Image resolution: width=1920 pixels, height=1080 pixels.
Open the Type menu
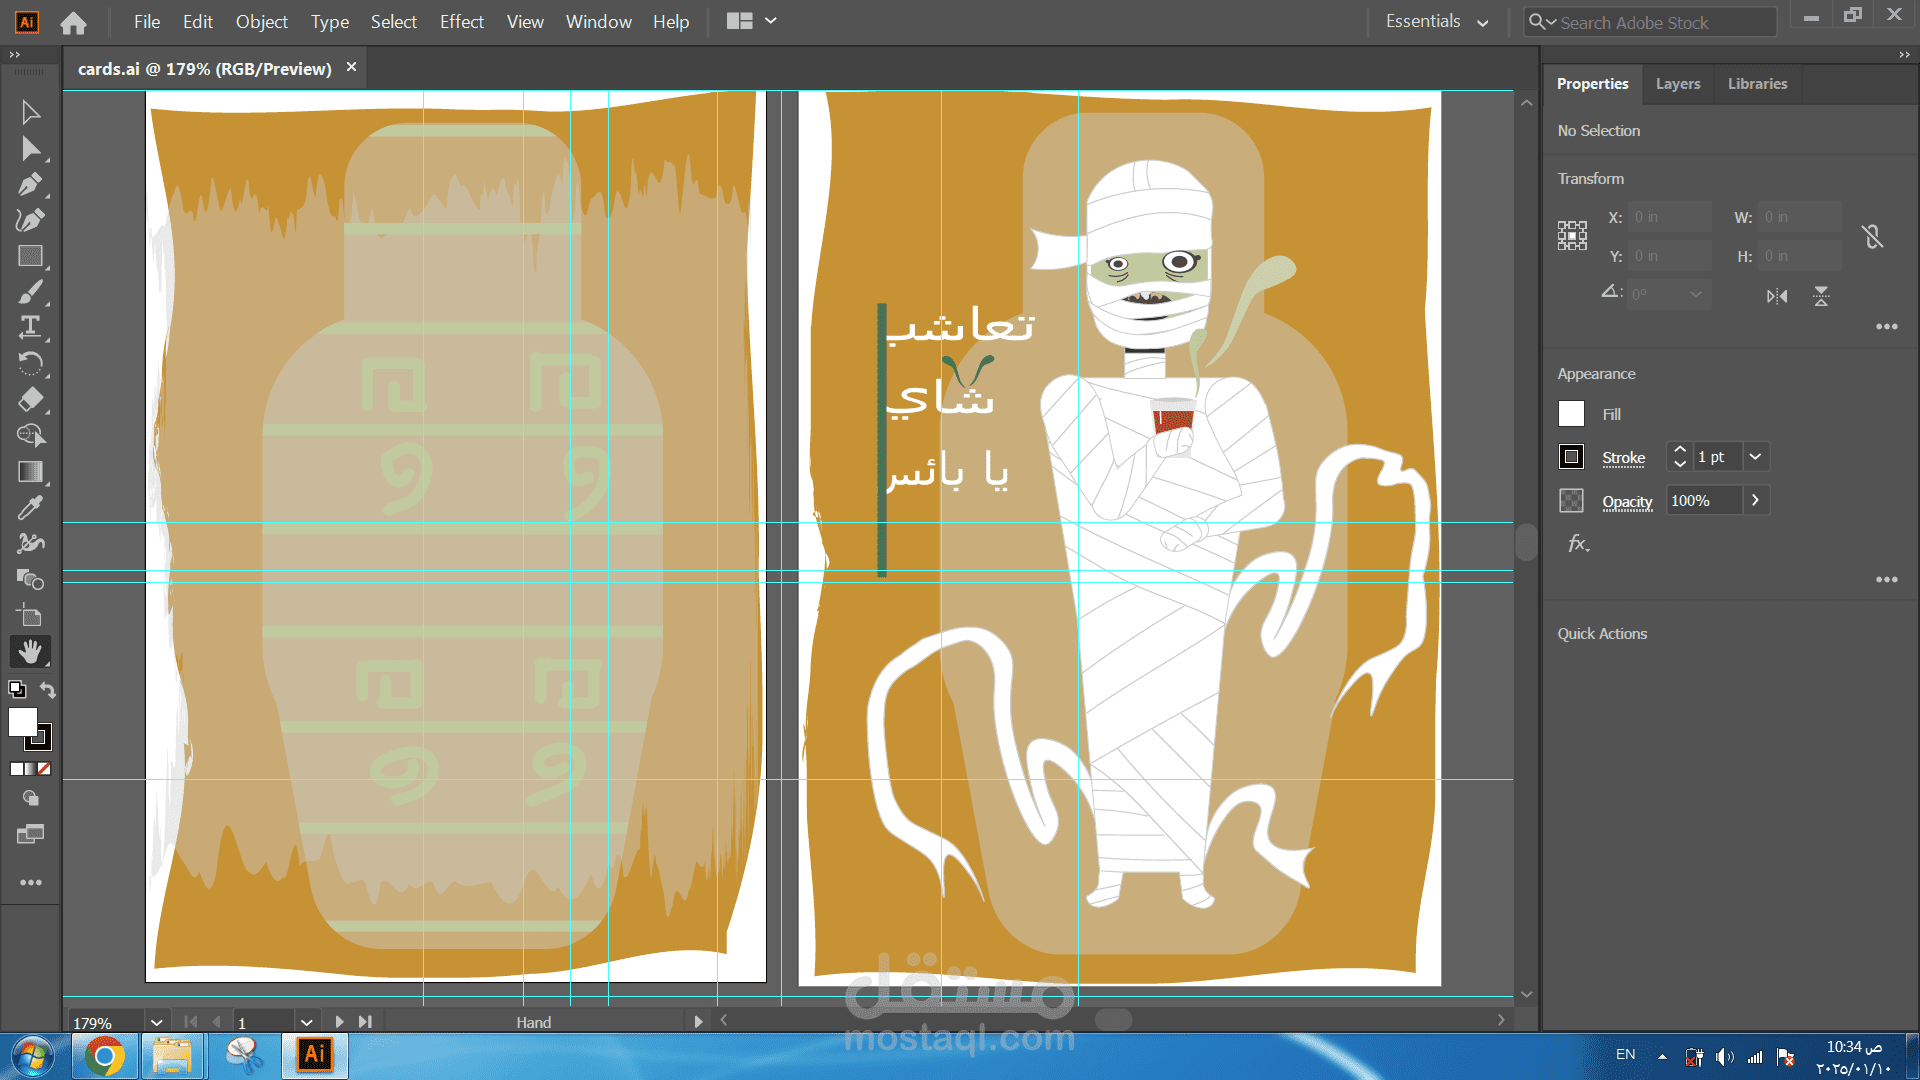coord(329,21)
